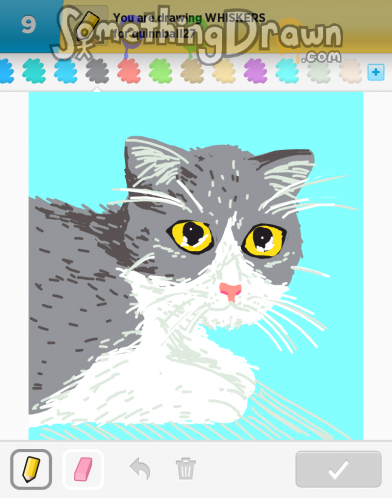Viewport: 392px width, 498px height.
Task: Submit the drawing with the checkmark button
Action: (x=338, y=469)
